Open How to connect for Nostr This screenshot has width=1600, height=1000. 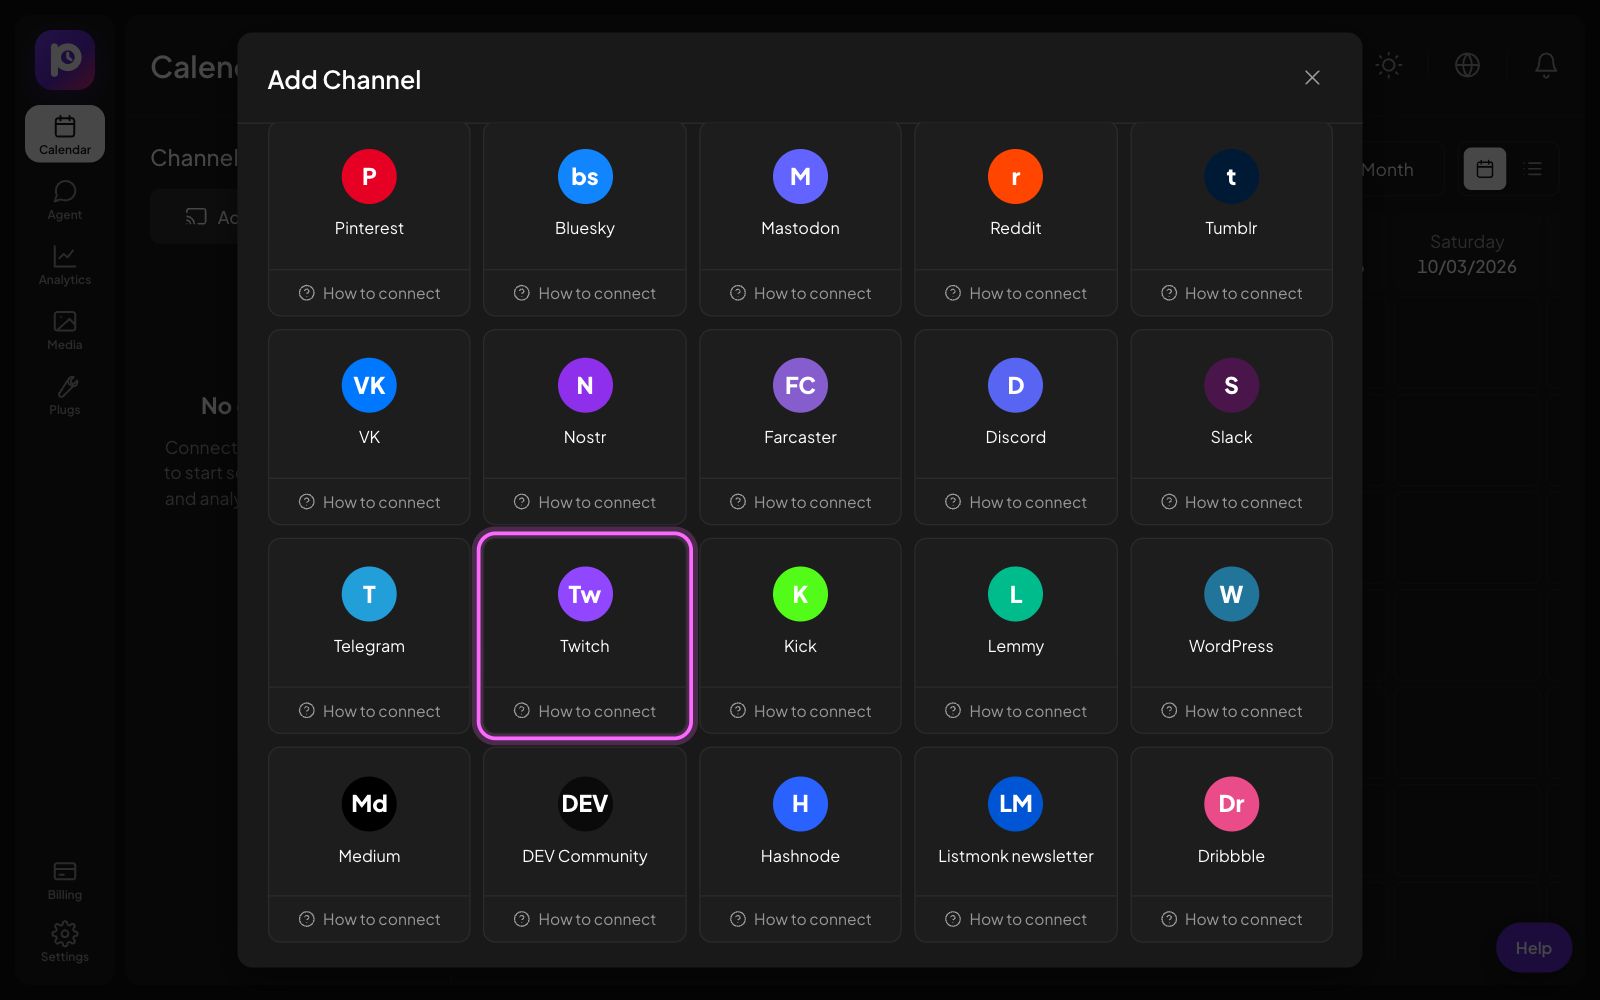(x=585, y=502)
